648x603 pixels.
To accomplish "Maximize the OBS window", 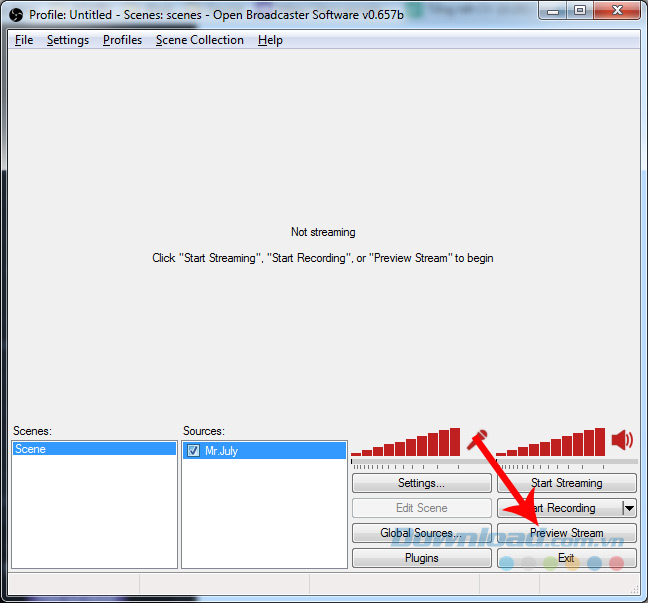I will tap(580, 11).
